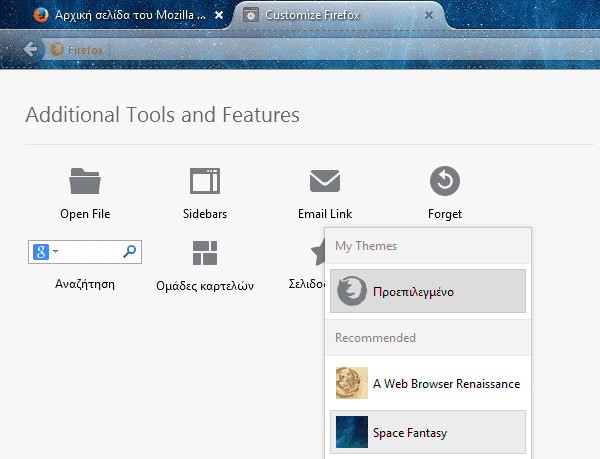The height and width of the screenshot is (459, 600).
Task: Click the Space Fantasy theme thumbnail
Action: coord(352,432)
